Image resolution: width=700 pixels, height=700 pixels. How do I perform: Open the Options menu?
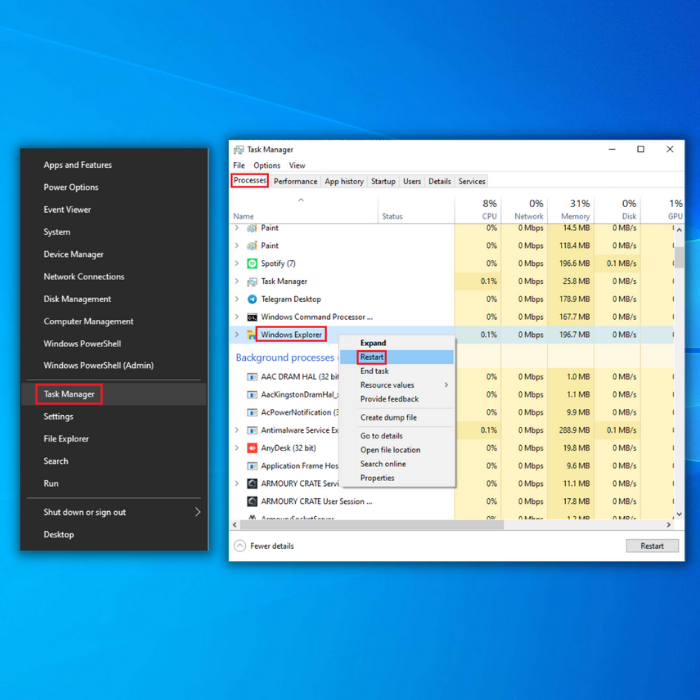pos(267,166)
